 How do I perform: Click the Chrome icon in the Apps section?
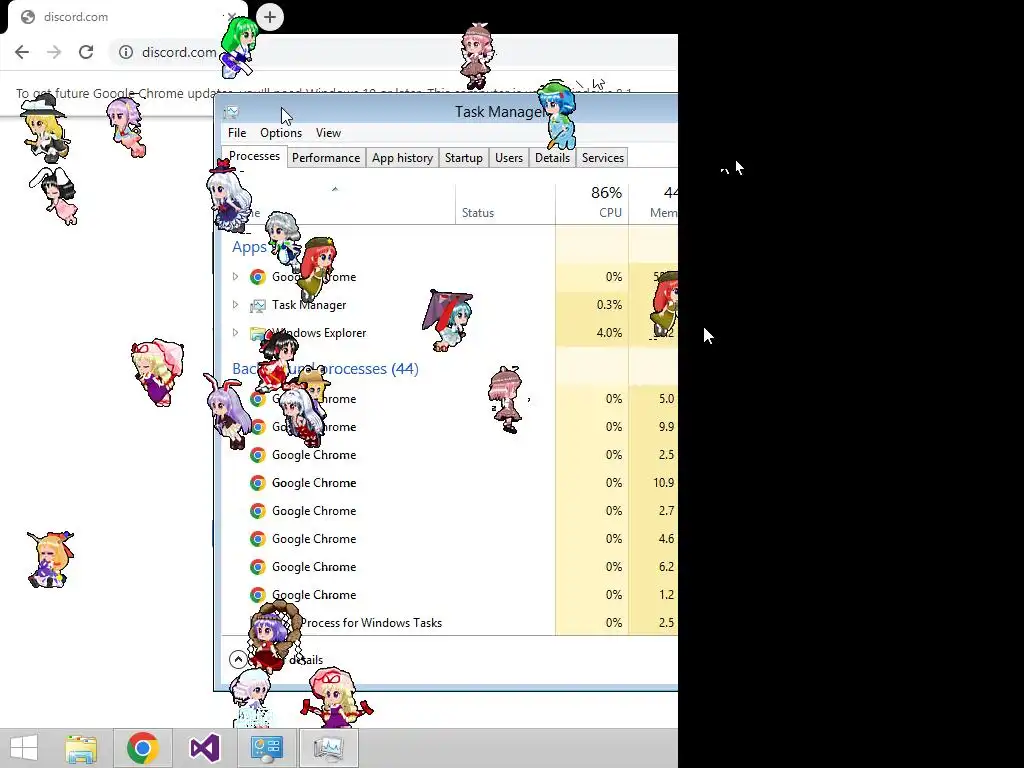point(258,277)
